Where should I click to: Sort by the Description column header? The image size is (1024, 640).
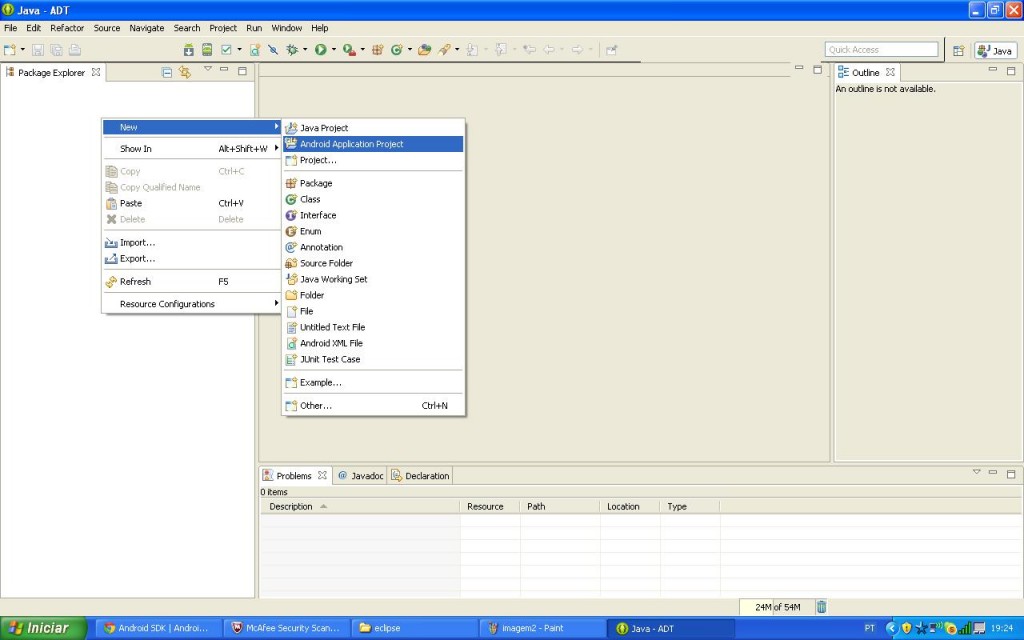click(360, 507)
